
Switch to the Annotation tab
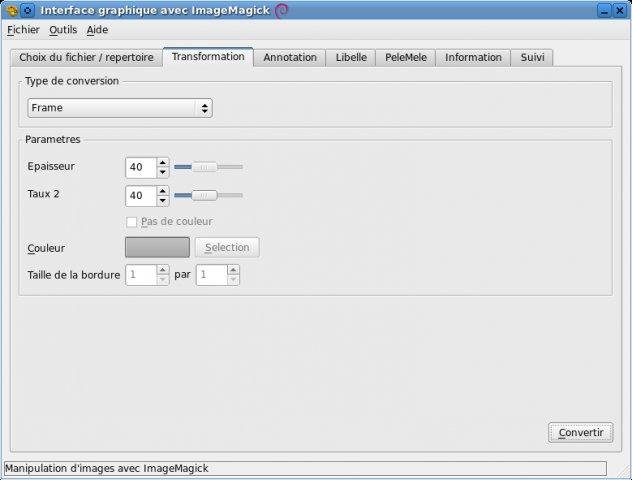pyautogui.click(x=290, y=58)
